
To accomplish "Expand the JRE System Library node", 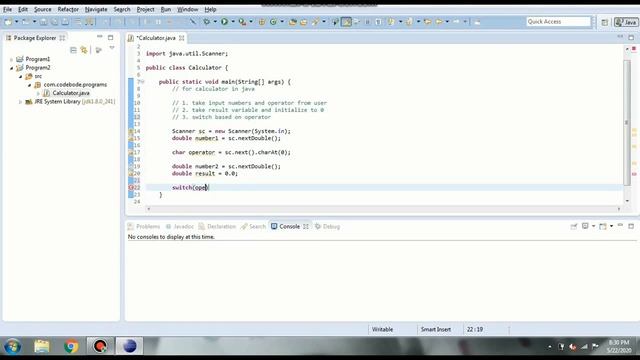I will click(x=20, y=102).
